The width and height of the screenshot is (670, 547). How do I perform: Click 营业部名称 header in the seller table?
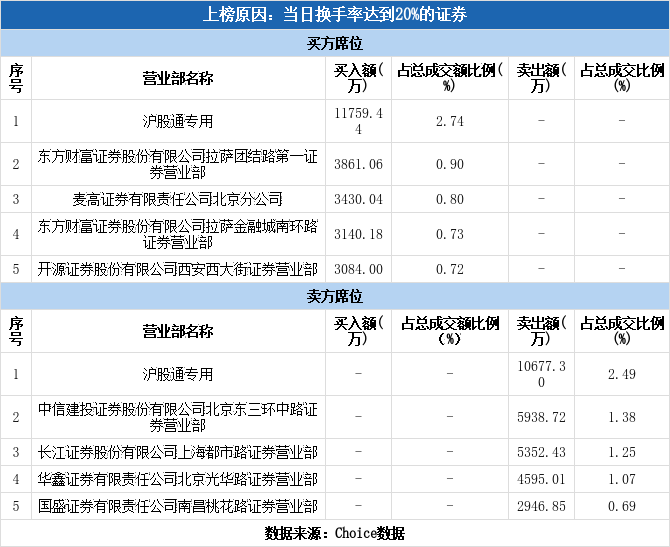coord(178,331)
